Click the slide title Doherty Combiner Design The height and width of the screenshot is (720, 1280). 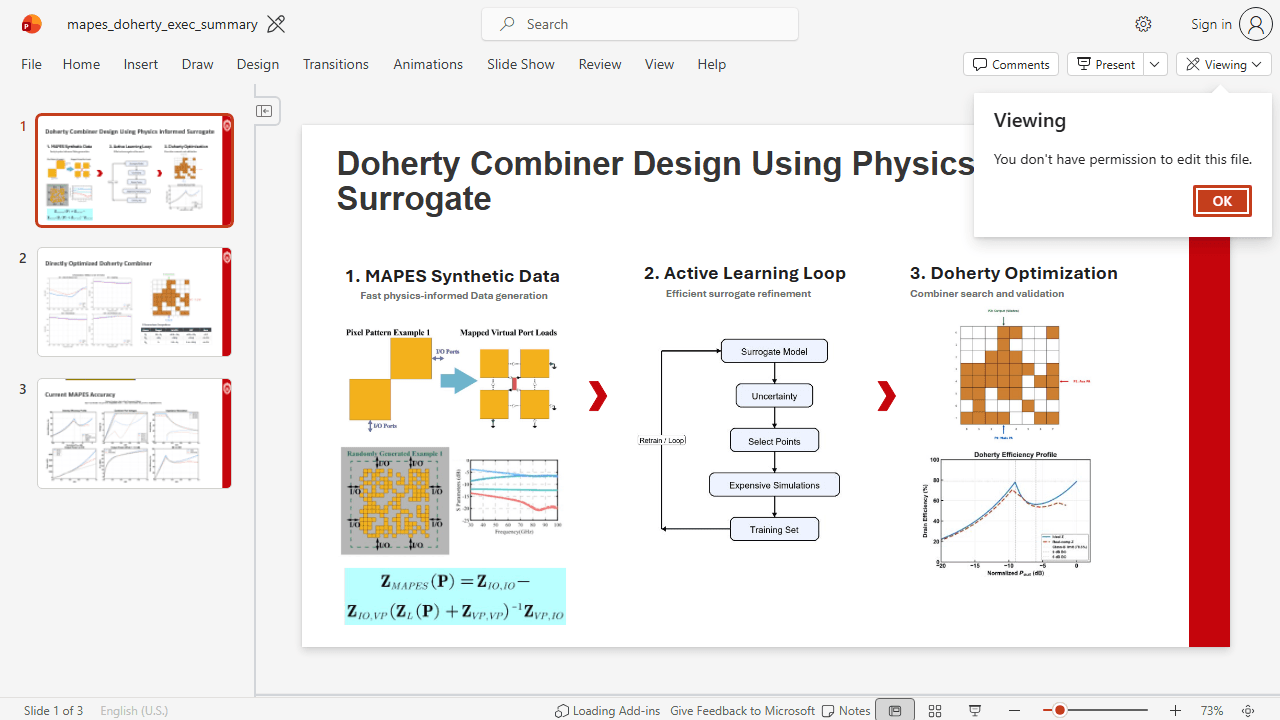655,180
